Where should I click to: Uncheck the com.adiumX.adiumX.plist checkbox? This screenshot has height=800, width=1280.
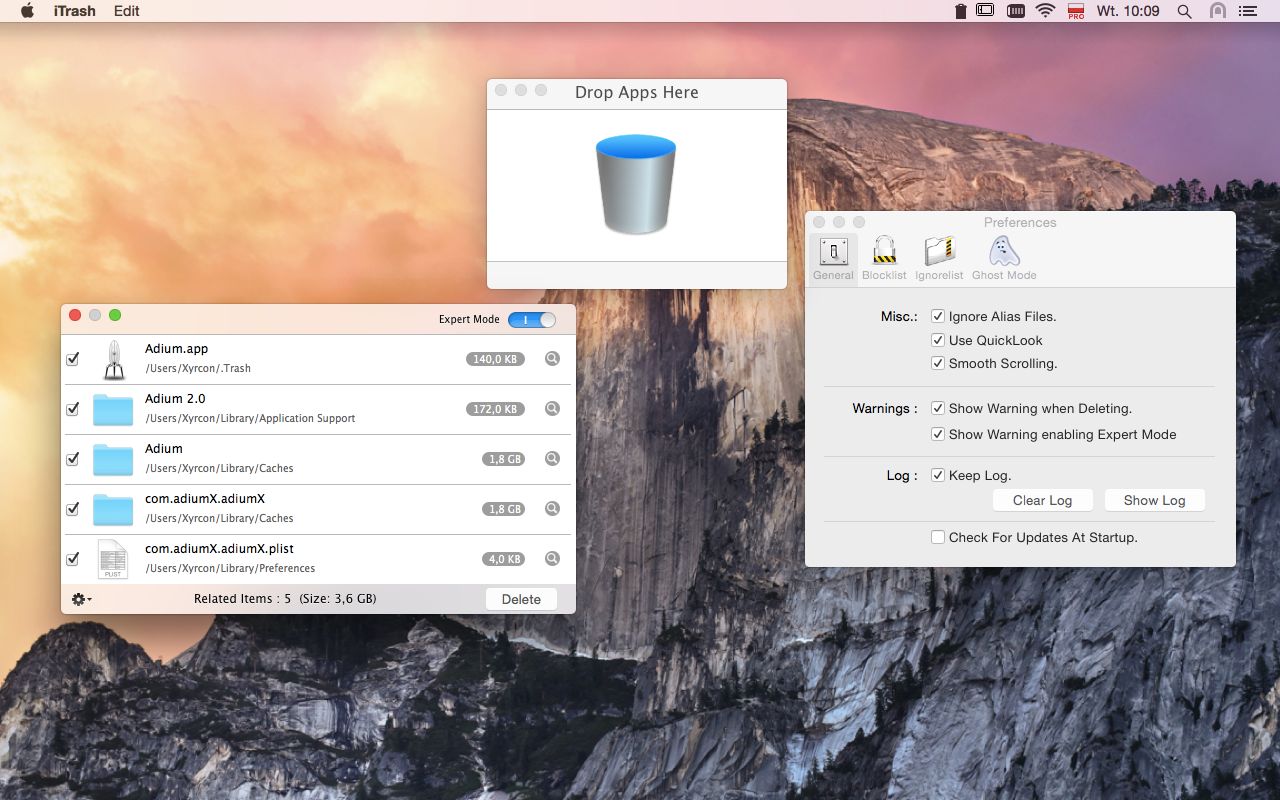(72, 559)
